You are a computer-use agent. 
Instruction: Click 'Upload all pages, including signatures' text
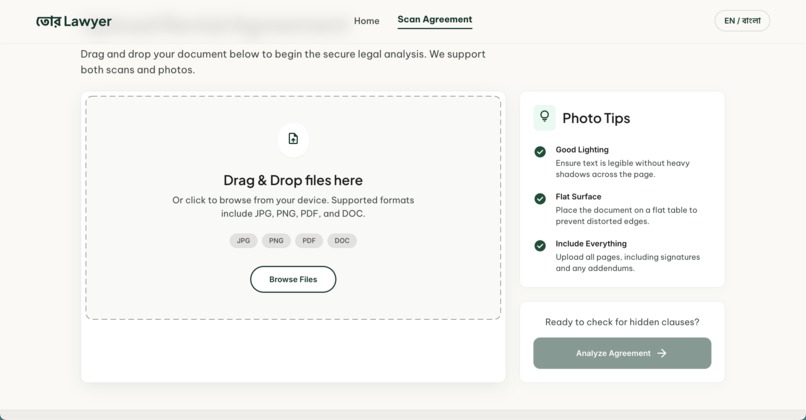click(628, 262)
